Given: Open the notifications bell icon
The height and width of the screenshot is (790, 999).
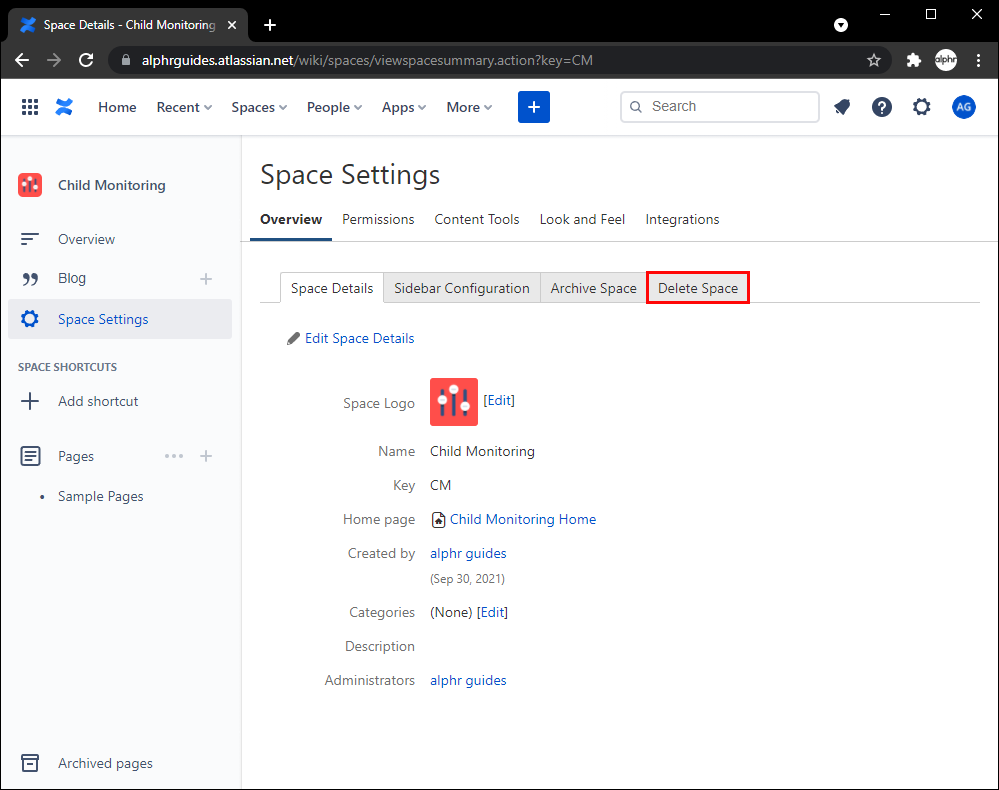Looking at the screenshot, I should pos(842,107).
